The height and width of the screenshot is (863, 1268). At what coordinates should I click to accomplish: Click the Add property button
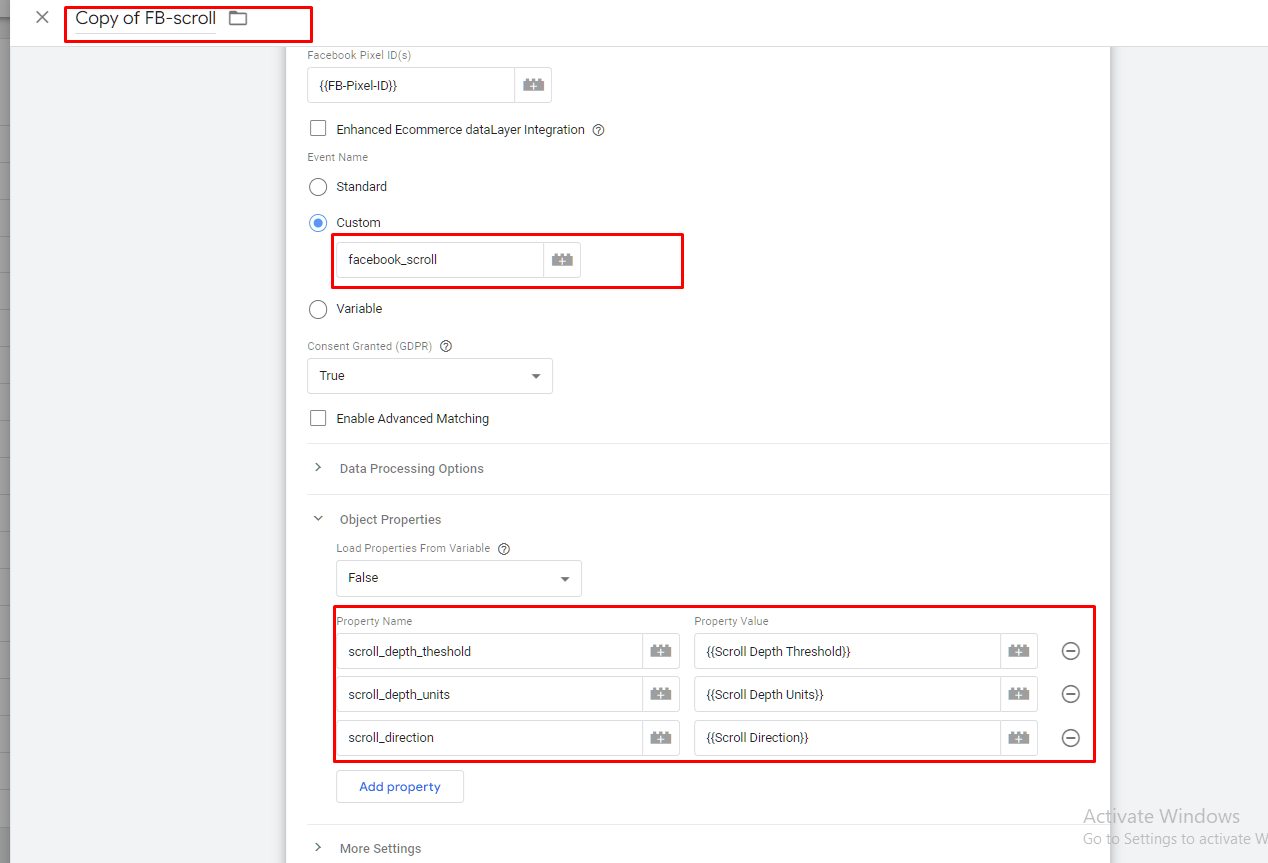[x=399, y=787]
